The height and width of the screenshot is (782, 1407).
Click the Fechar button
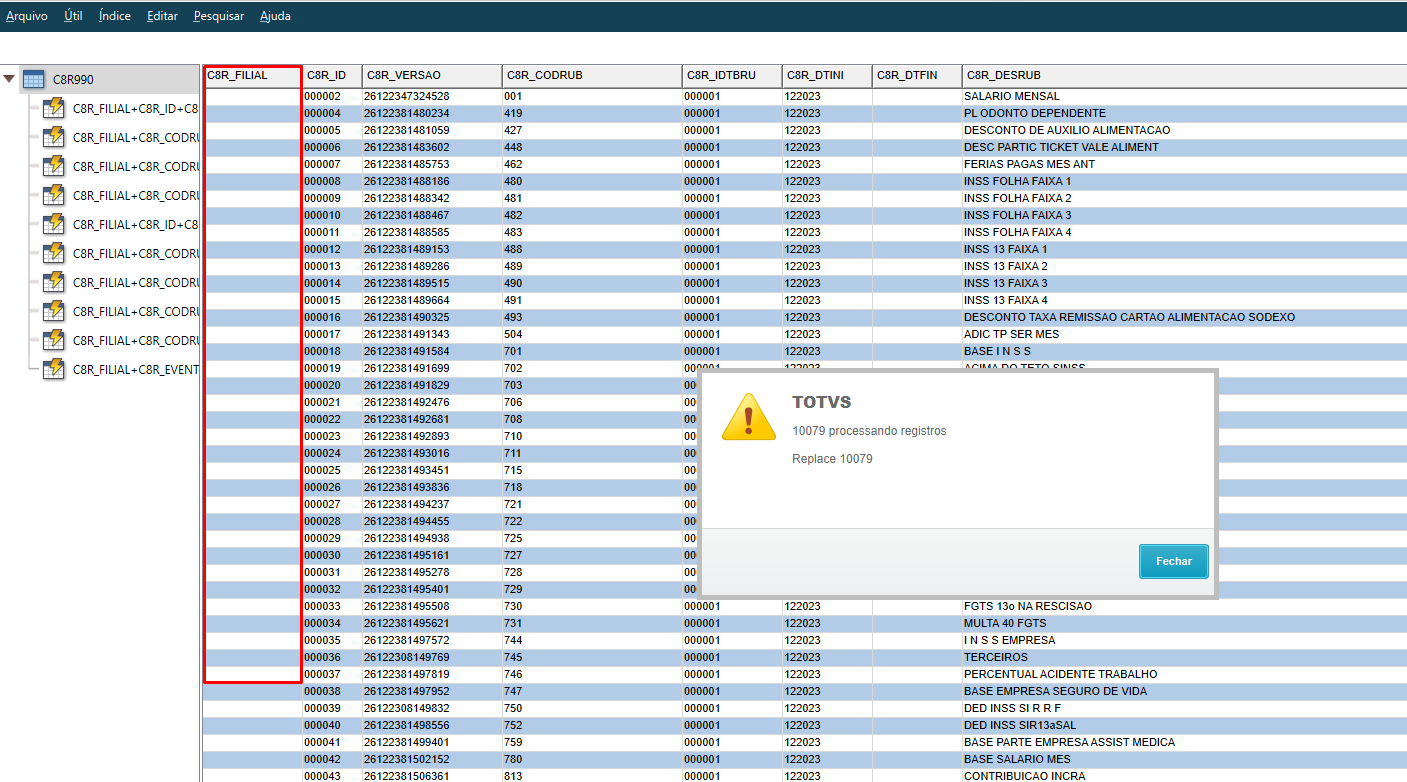(1174, 561)
